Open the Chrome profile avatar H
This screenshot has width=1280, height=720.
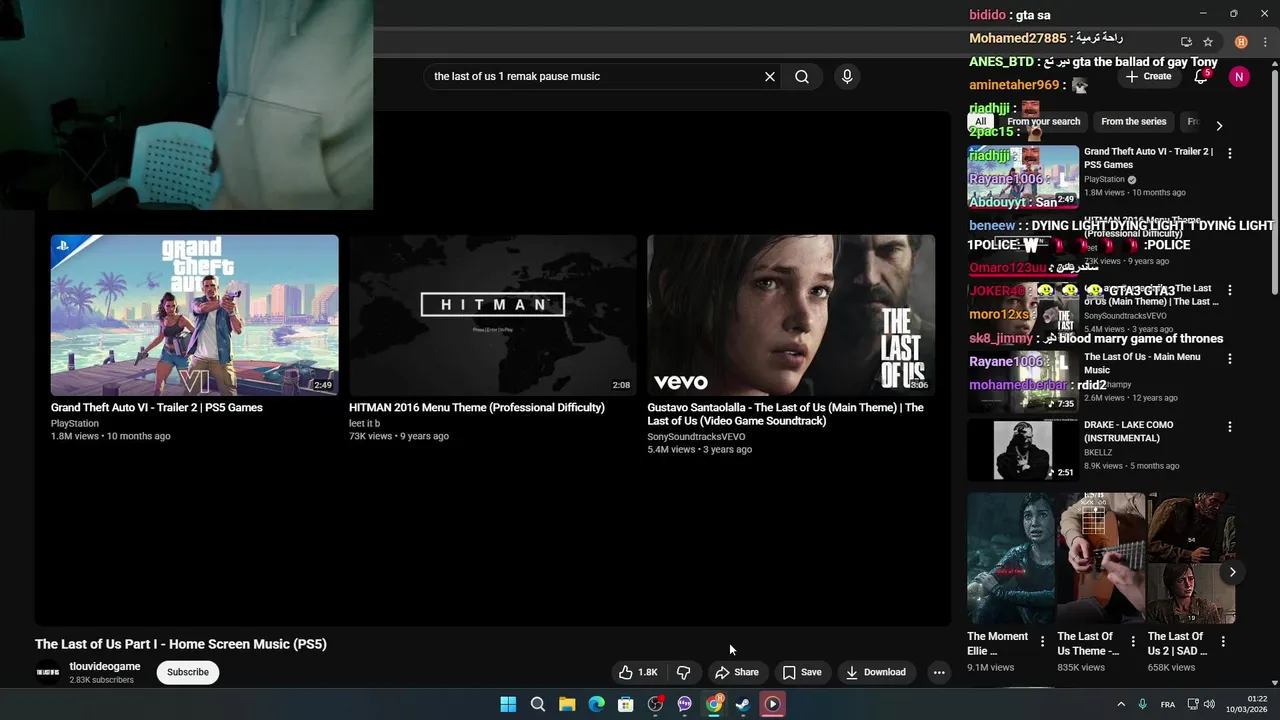[x=1241, y=42]
